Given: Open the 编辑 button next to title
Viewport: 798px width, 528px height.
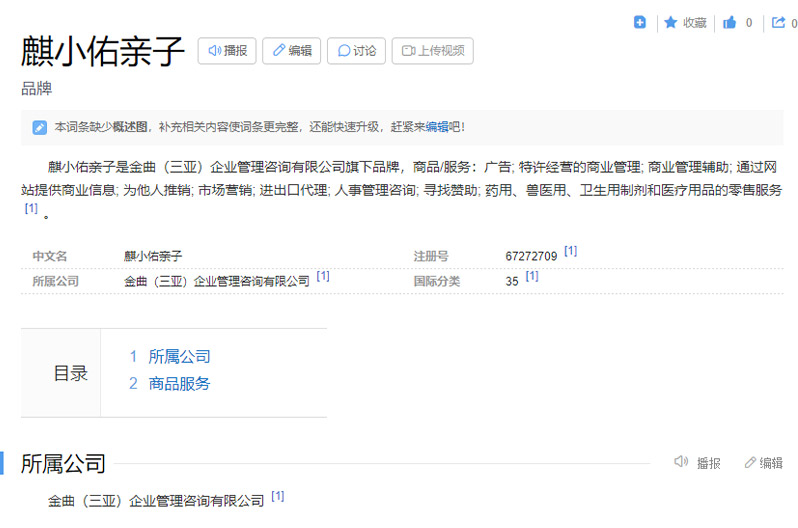Looking at the screenshot, I should tap(292, 51).
